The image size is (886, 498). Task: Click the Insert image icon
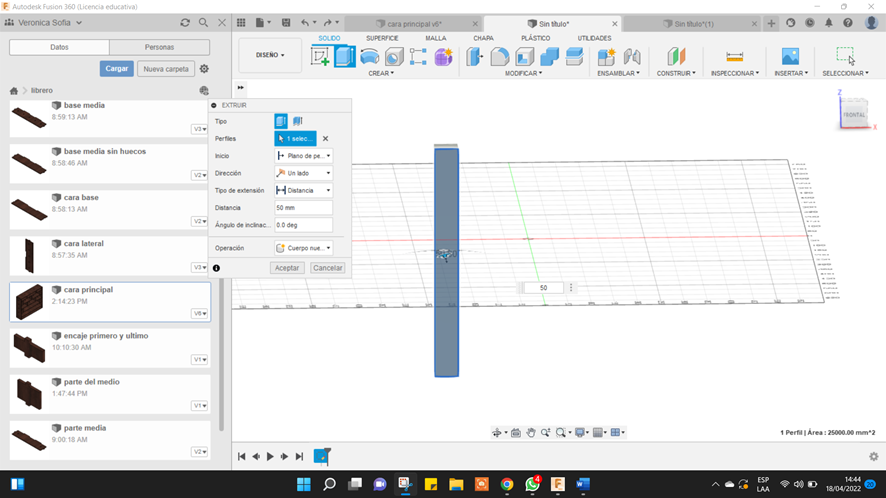point(791,57)
